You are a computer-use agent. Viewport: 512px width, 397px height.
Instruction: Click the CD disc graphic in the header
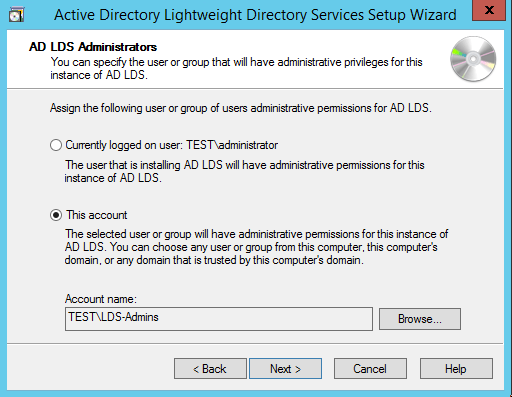coord(473,59)
